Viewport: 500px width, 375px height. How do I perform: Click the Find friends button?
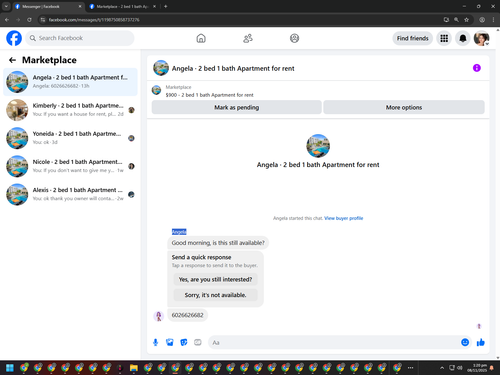(412, 38)
